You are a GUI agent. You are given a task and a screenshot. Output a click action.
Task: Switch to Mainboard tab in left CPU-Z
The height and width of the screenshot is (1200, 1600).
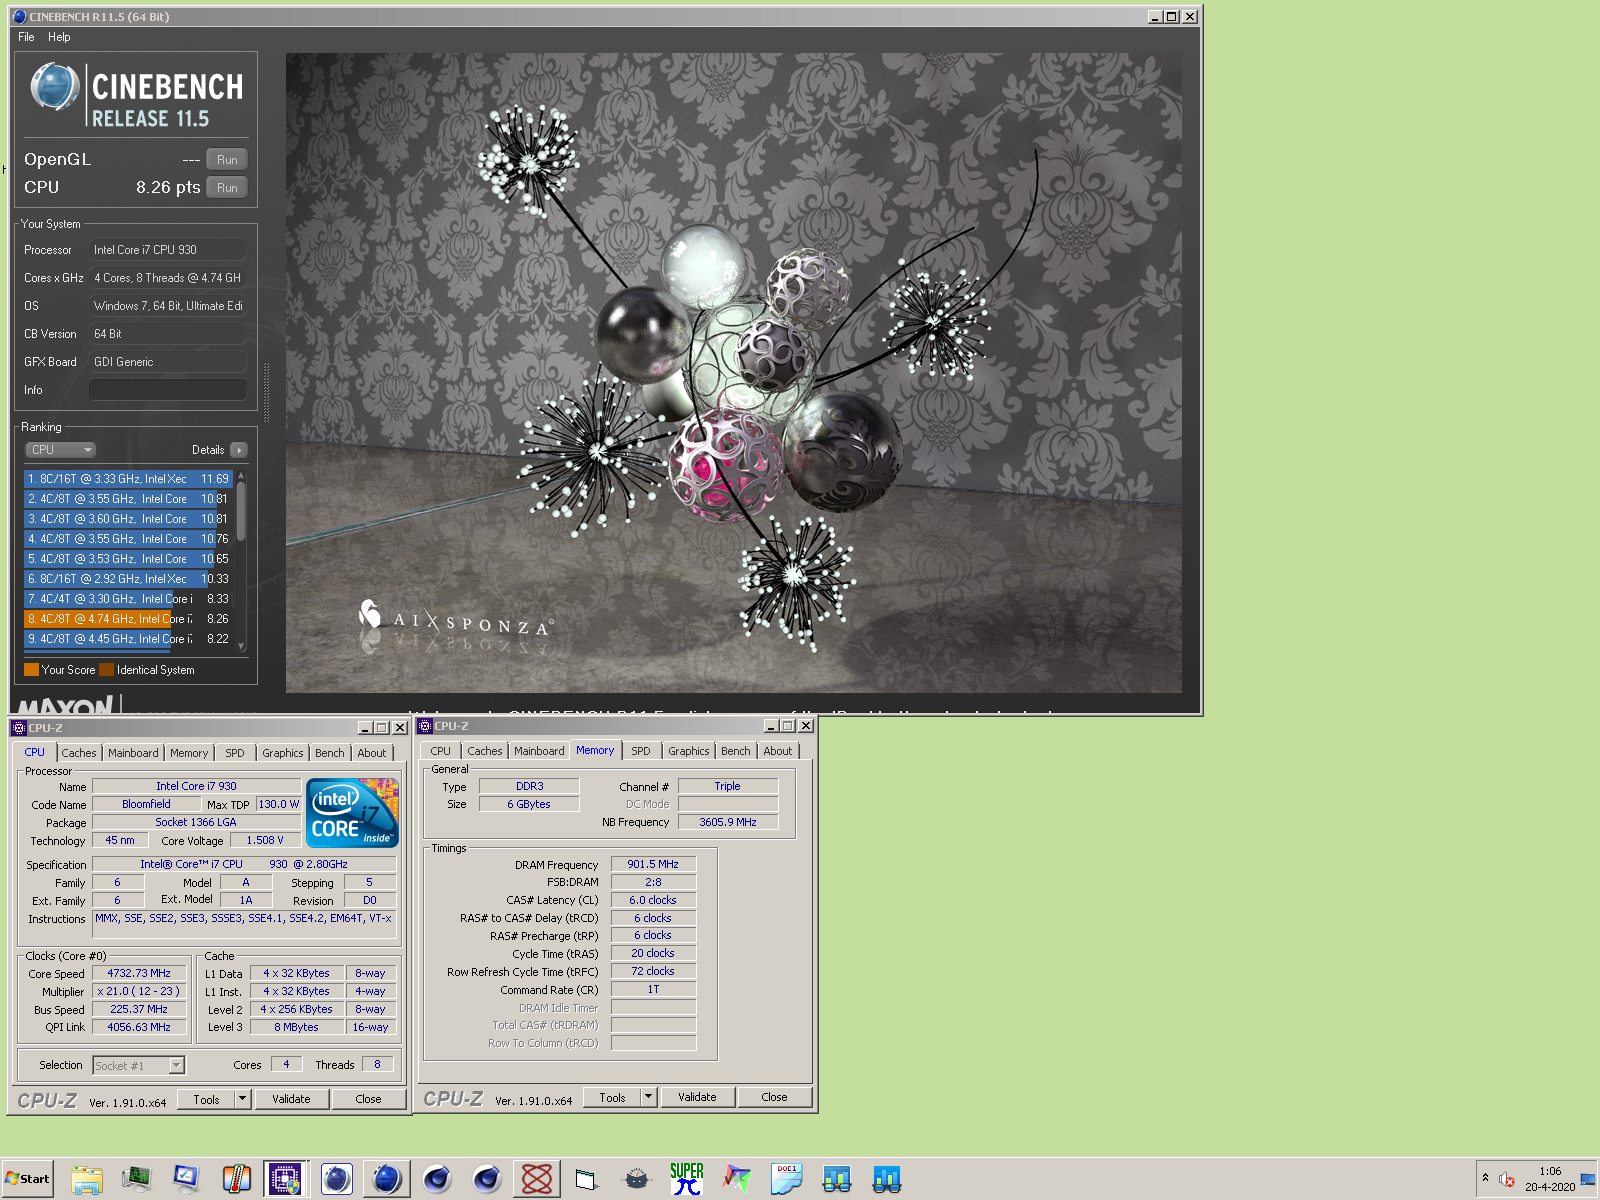click(x=133, y=753)
